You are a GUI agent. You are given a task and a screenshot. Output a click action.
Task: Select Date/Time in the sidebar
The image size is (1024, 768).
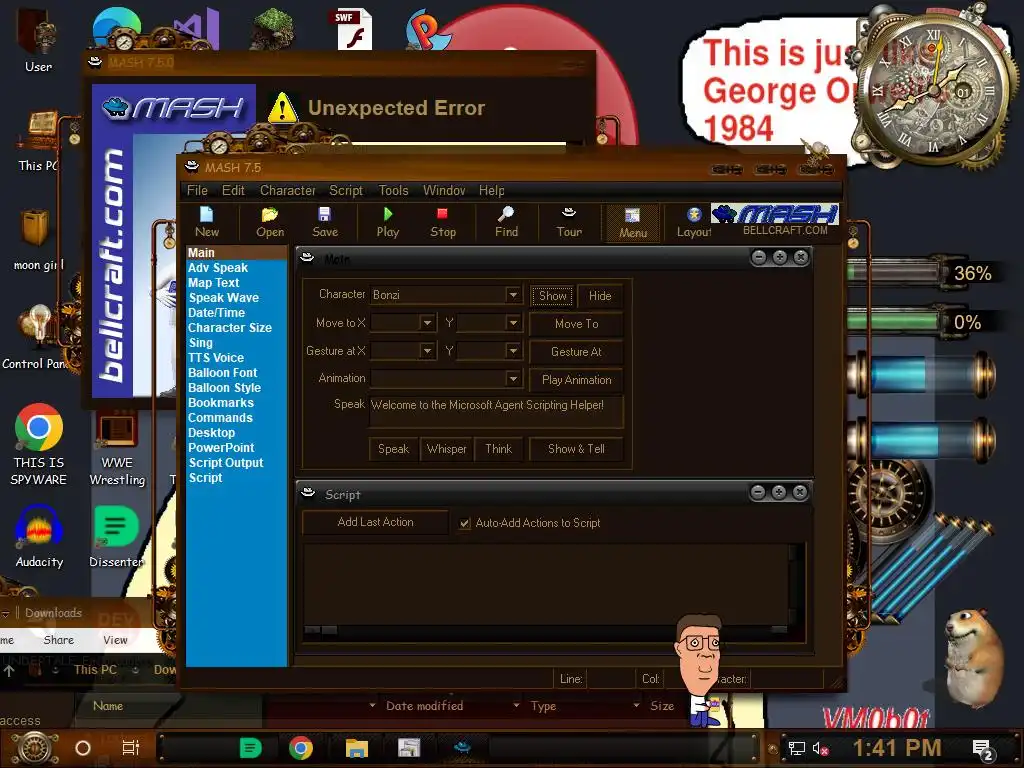click(216, 313)
